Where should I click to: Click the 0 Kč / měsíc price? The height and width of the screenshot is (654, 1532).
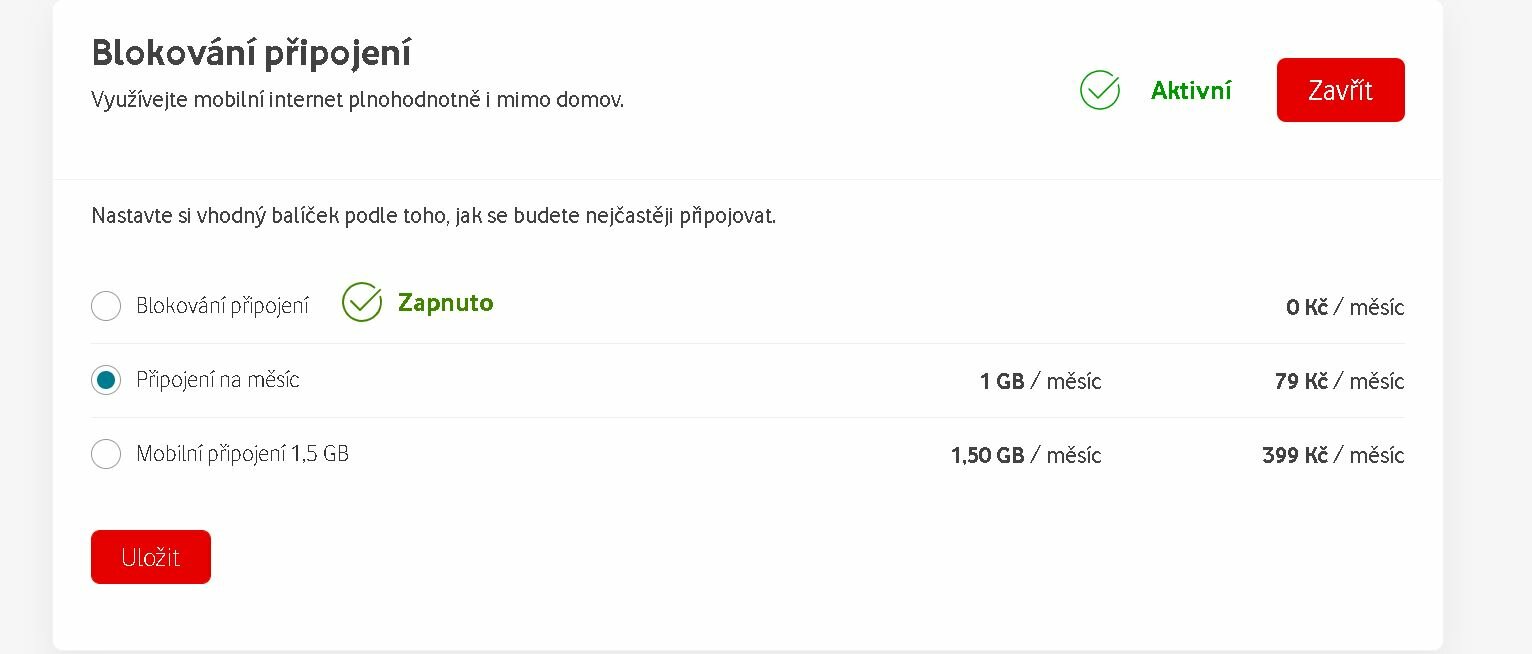click(1345, 307)
